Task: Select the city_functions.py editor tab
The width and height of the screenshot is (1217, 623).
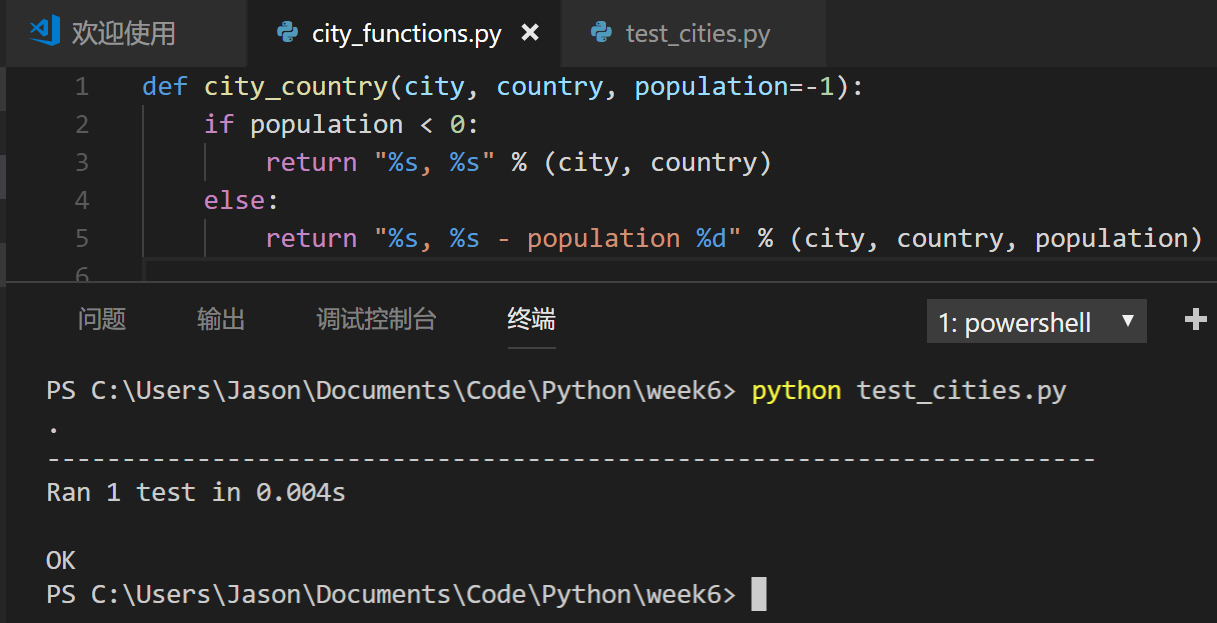Action: click(405, 33)
